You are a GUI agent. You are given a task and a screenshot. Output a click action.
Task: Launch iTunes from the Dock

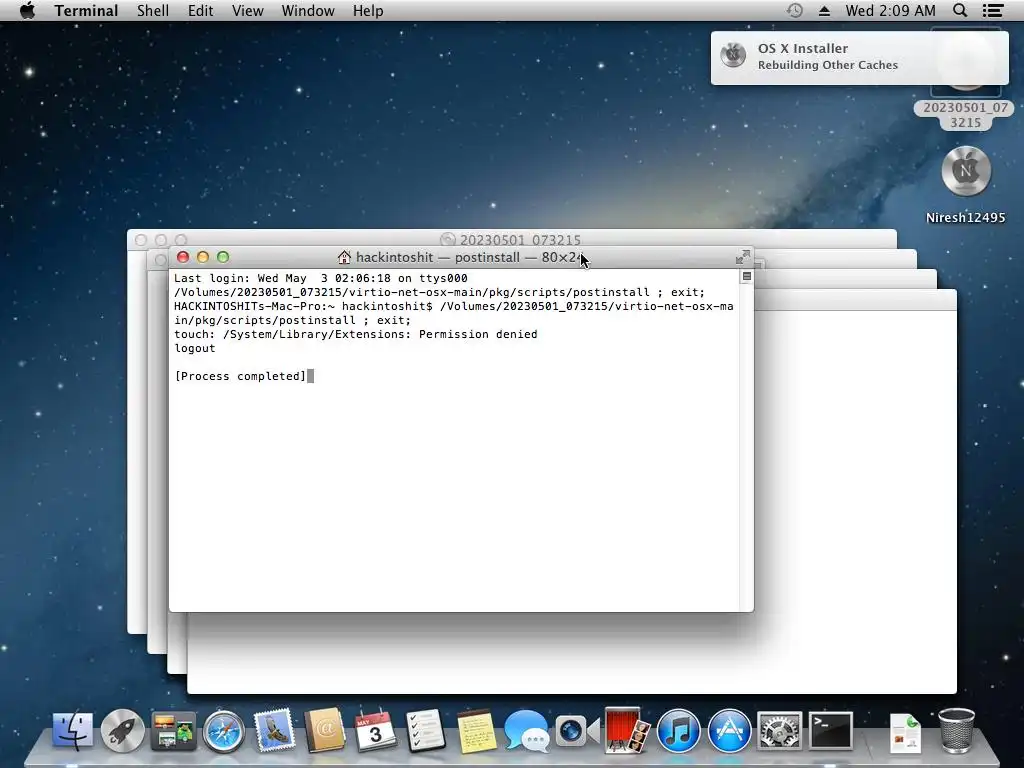[679, 730]
